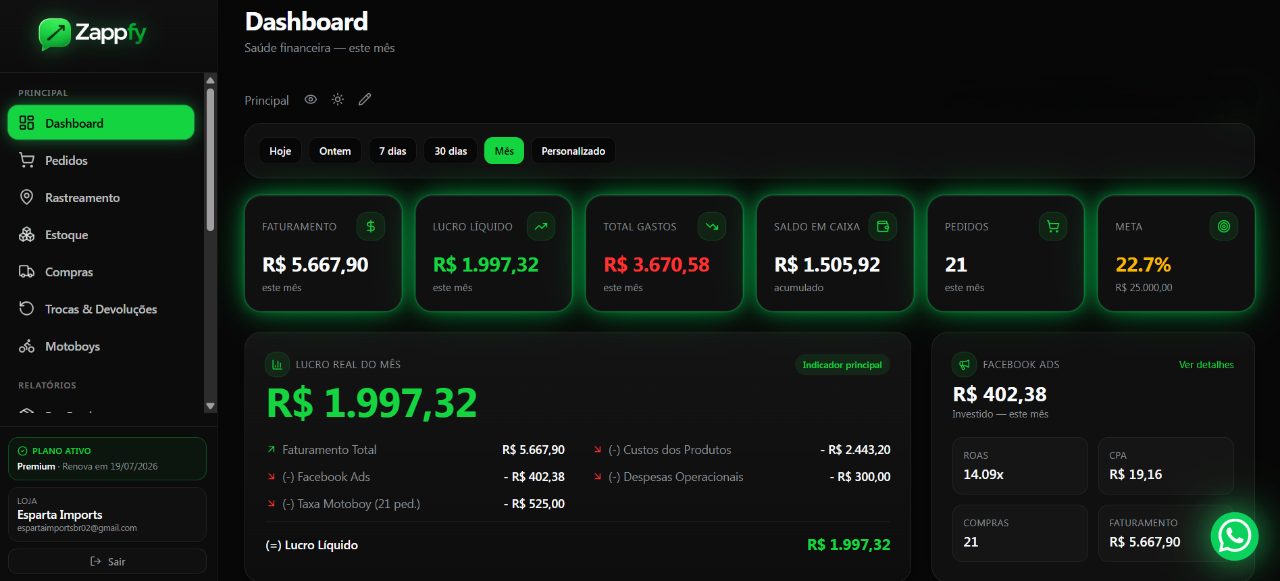
Task: Click the boxes icon next to Estoque
Action: point(27,235)
